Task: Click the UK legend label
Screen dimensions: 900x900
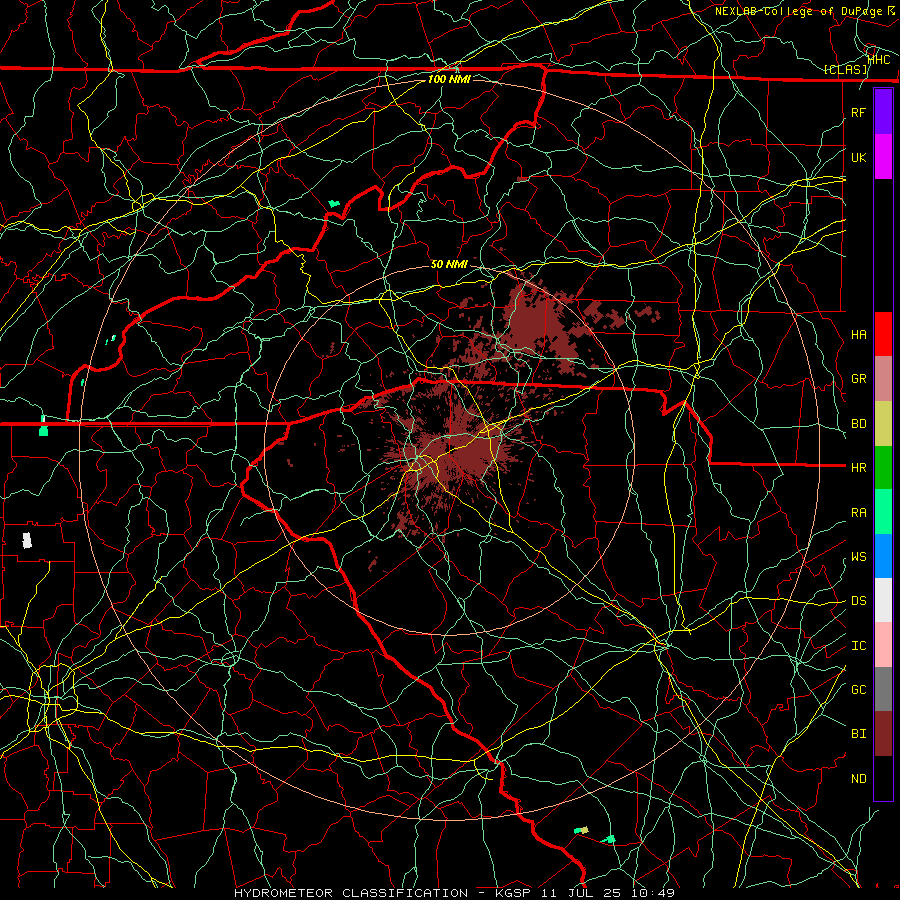Action: coord(858,157)
